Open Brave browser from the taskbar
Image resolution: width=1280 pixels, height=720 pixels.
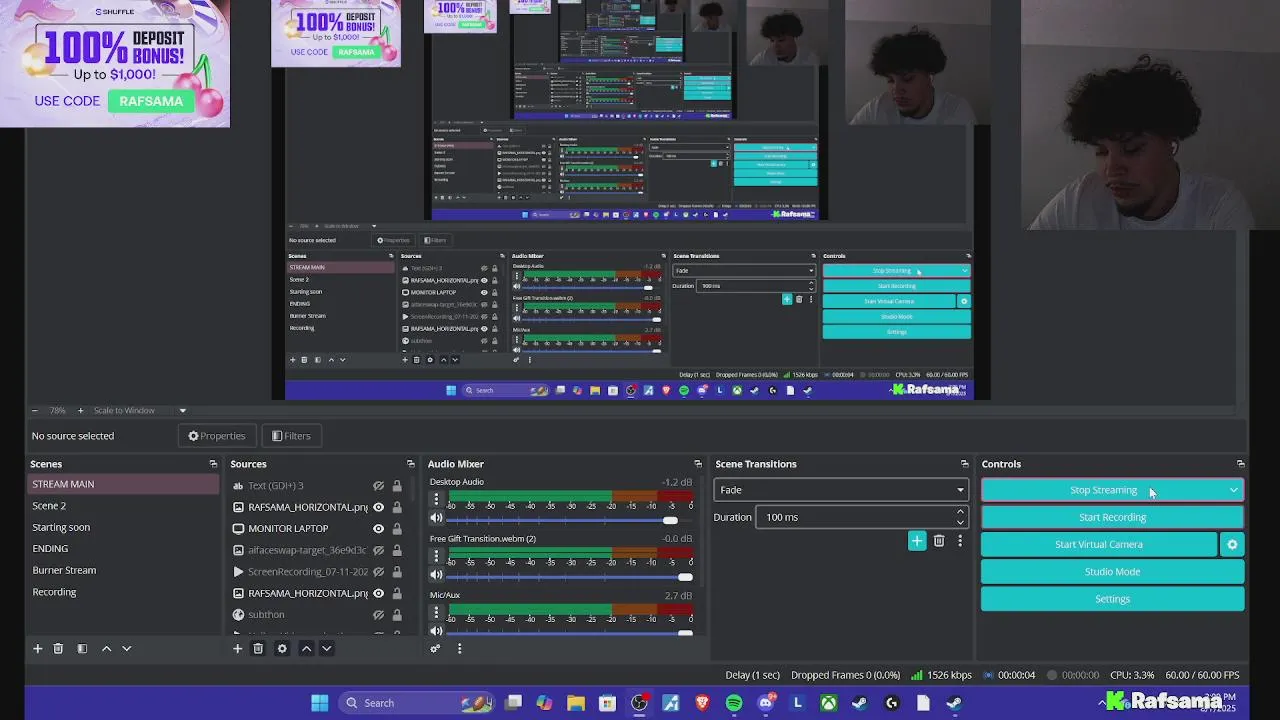click(702, 703)
